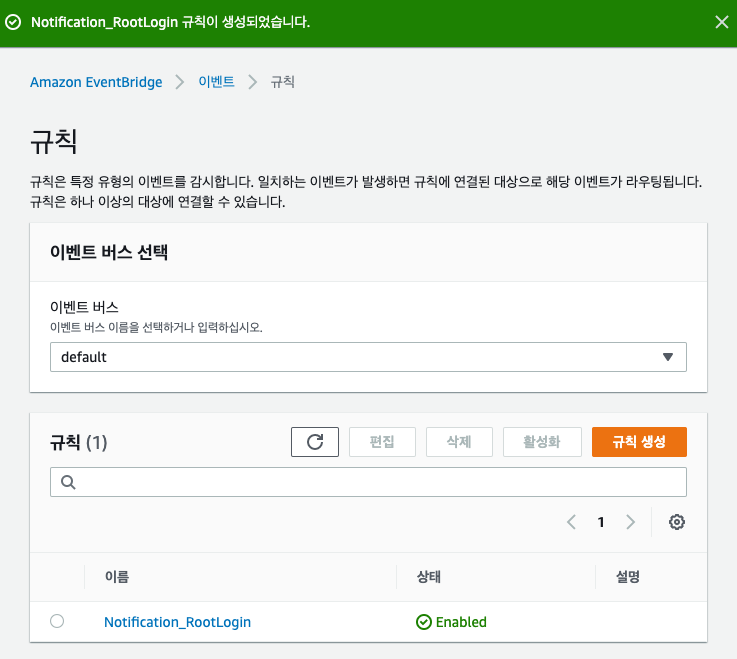Open the 이벤트 breadcrumb link
737x659 pixels.
pyautogui.click(x=216, y=82)
